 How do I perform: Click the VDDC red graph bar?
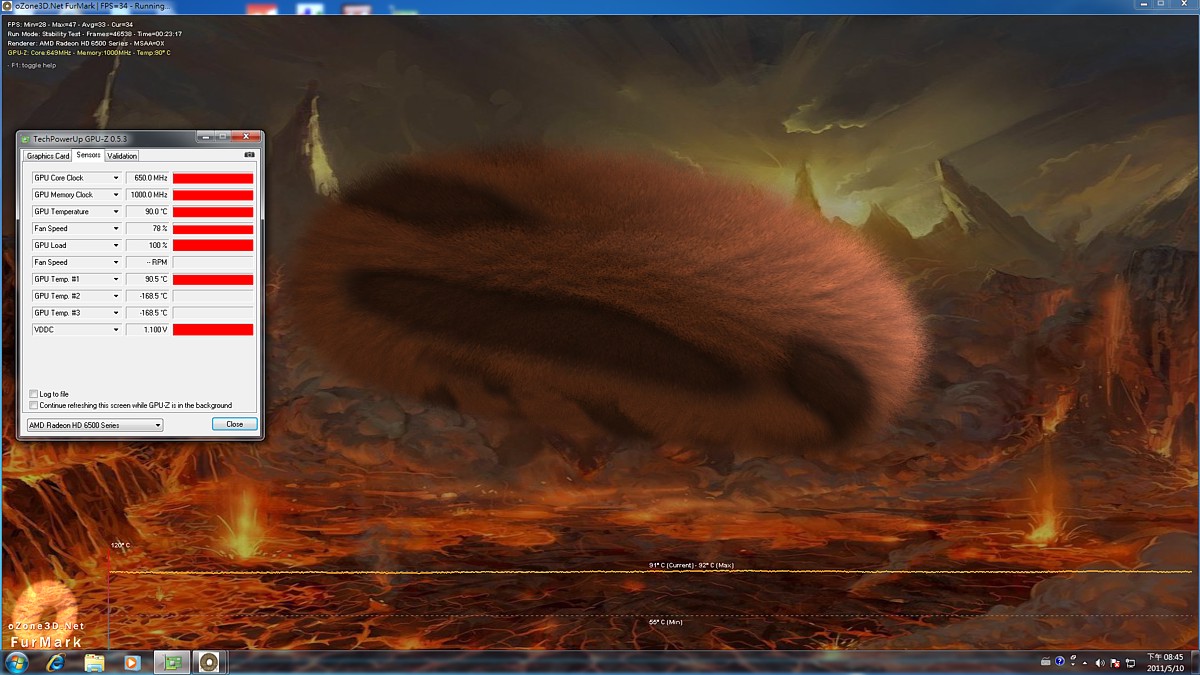coord(213,330)
